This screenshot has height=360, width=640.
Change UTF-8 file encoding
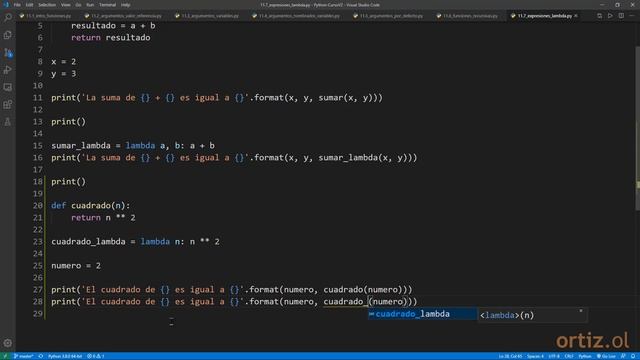click(554, 356)
